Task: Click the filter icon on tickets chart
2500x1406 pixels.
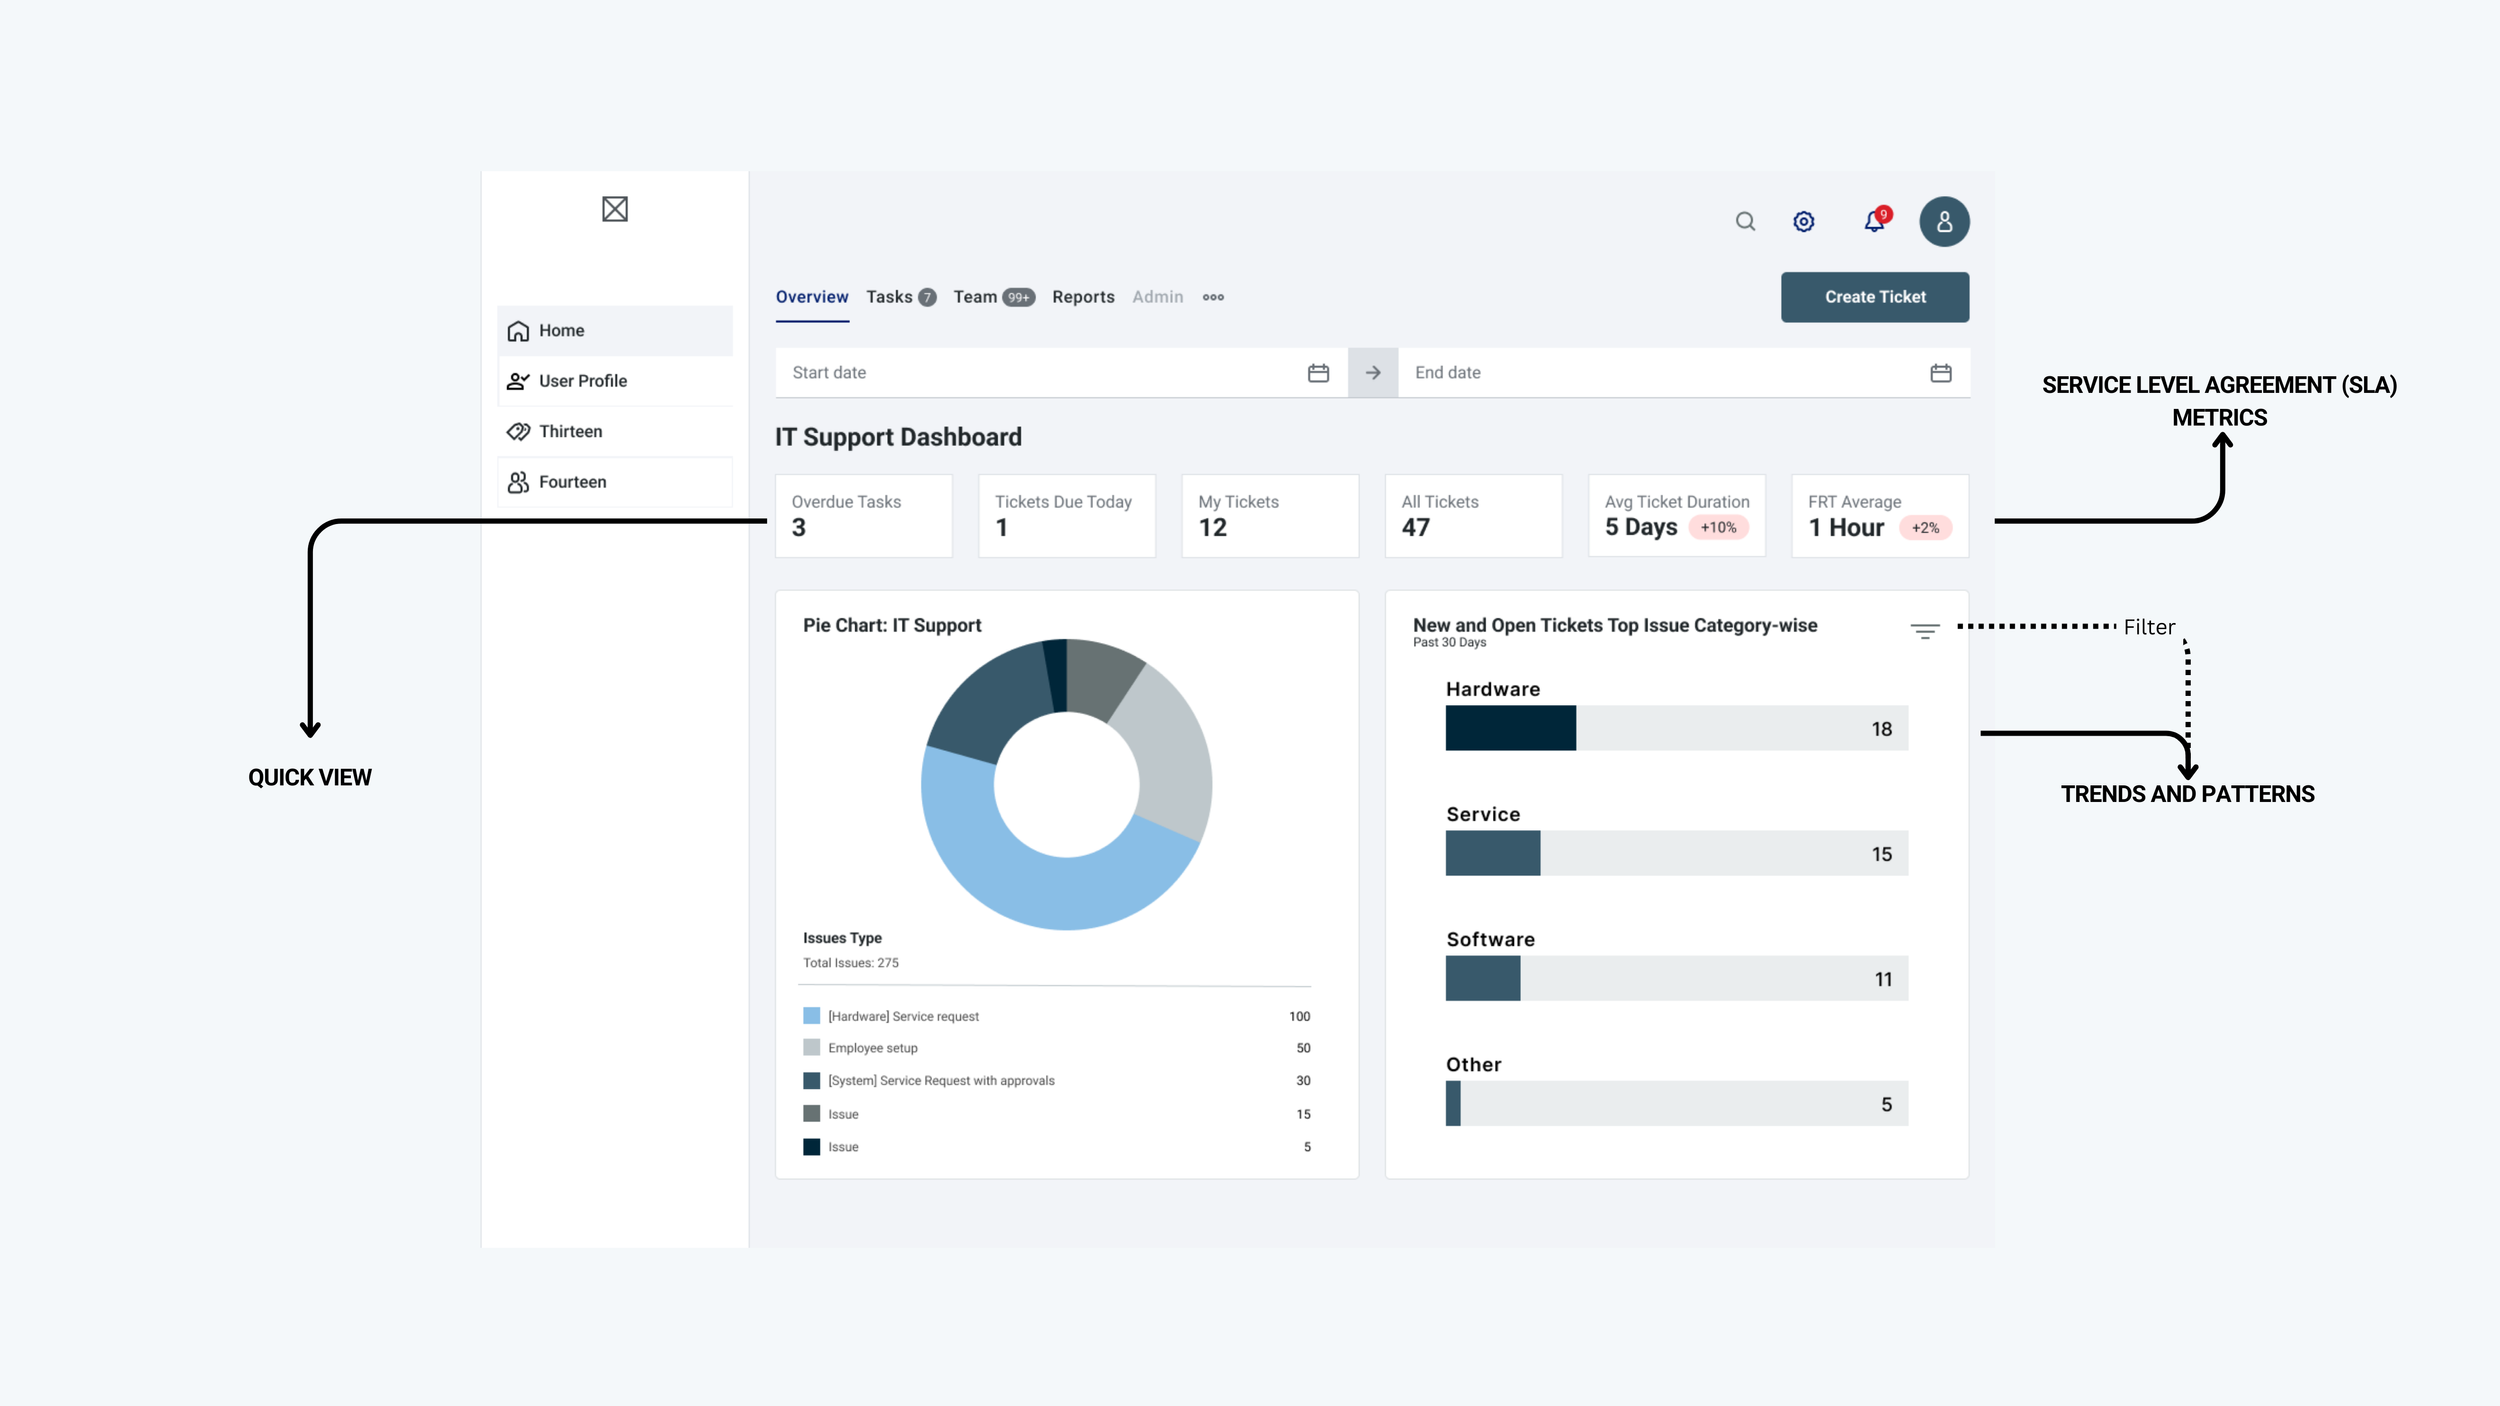Action: 1924,631
